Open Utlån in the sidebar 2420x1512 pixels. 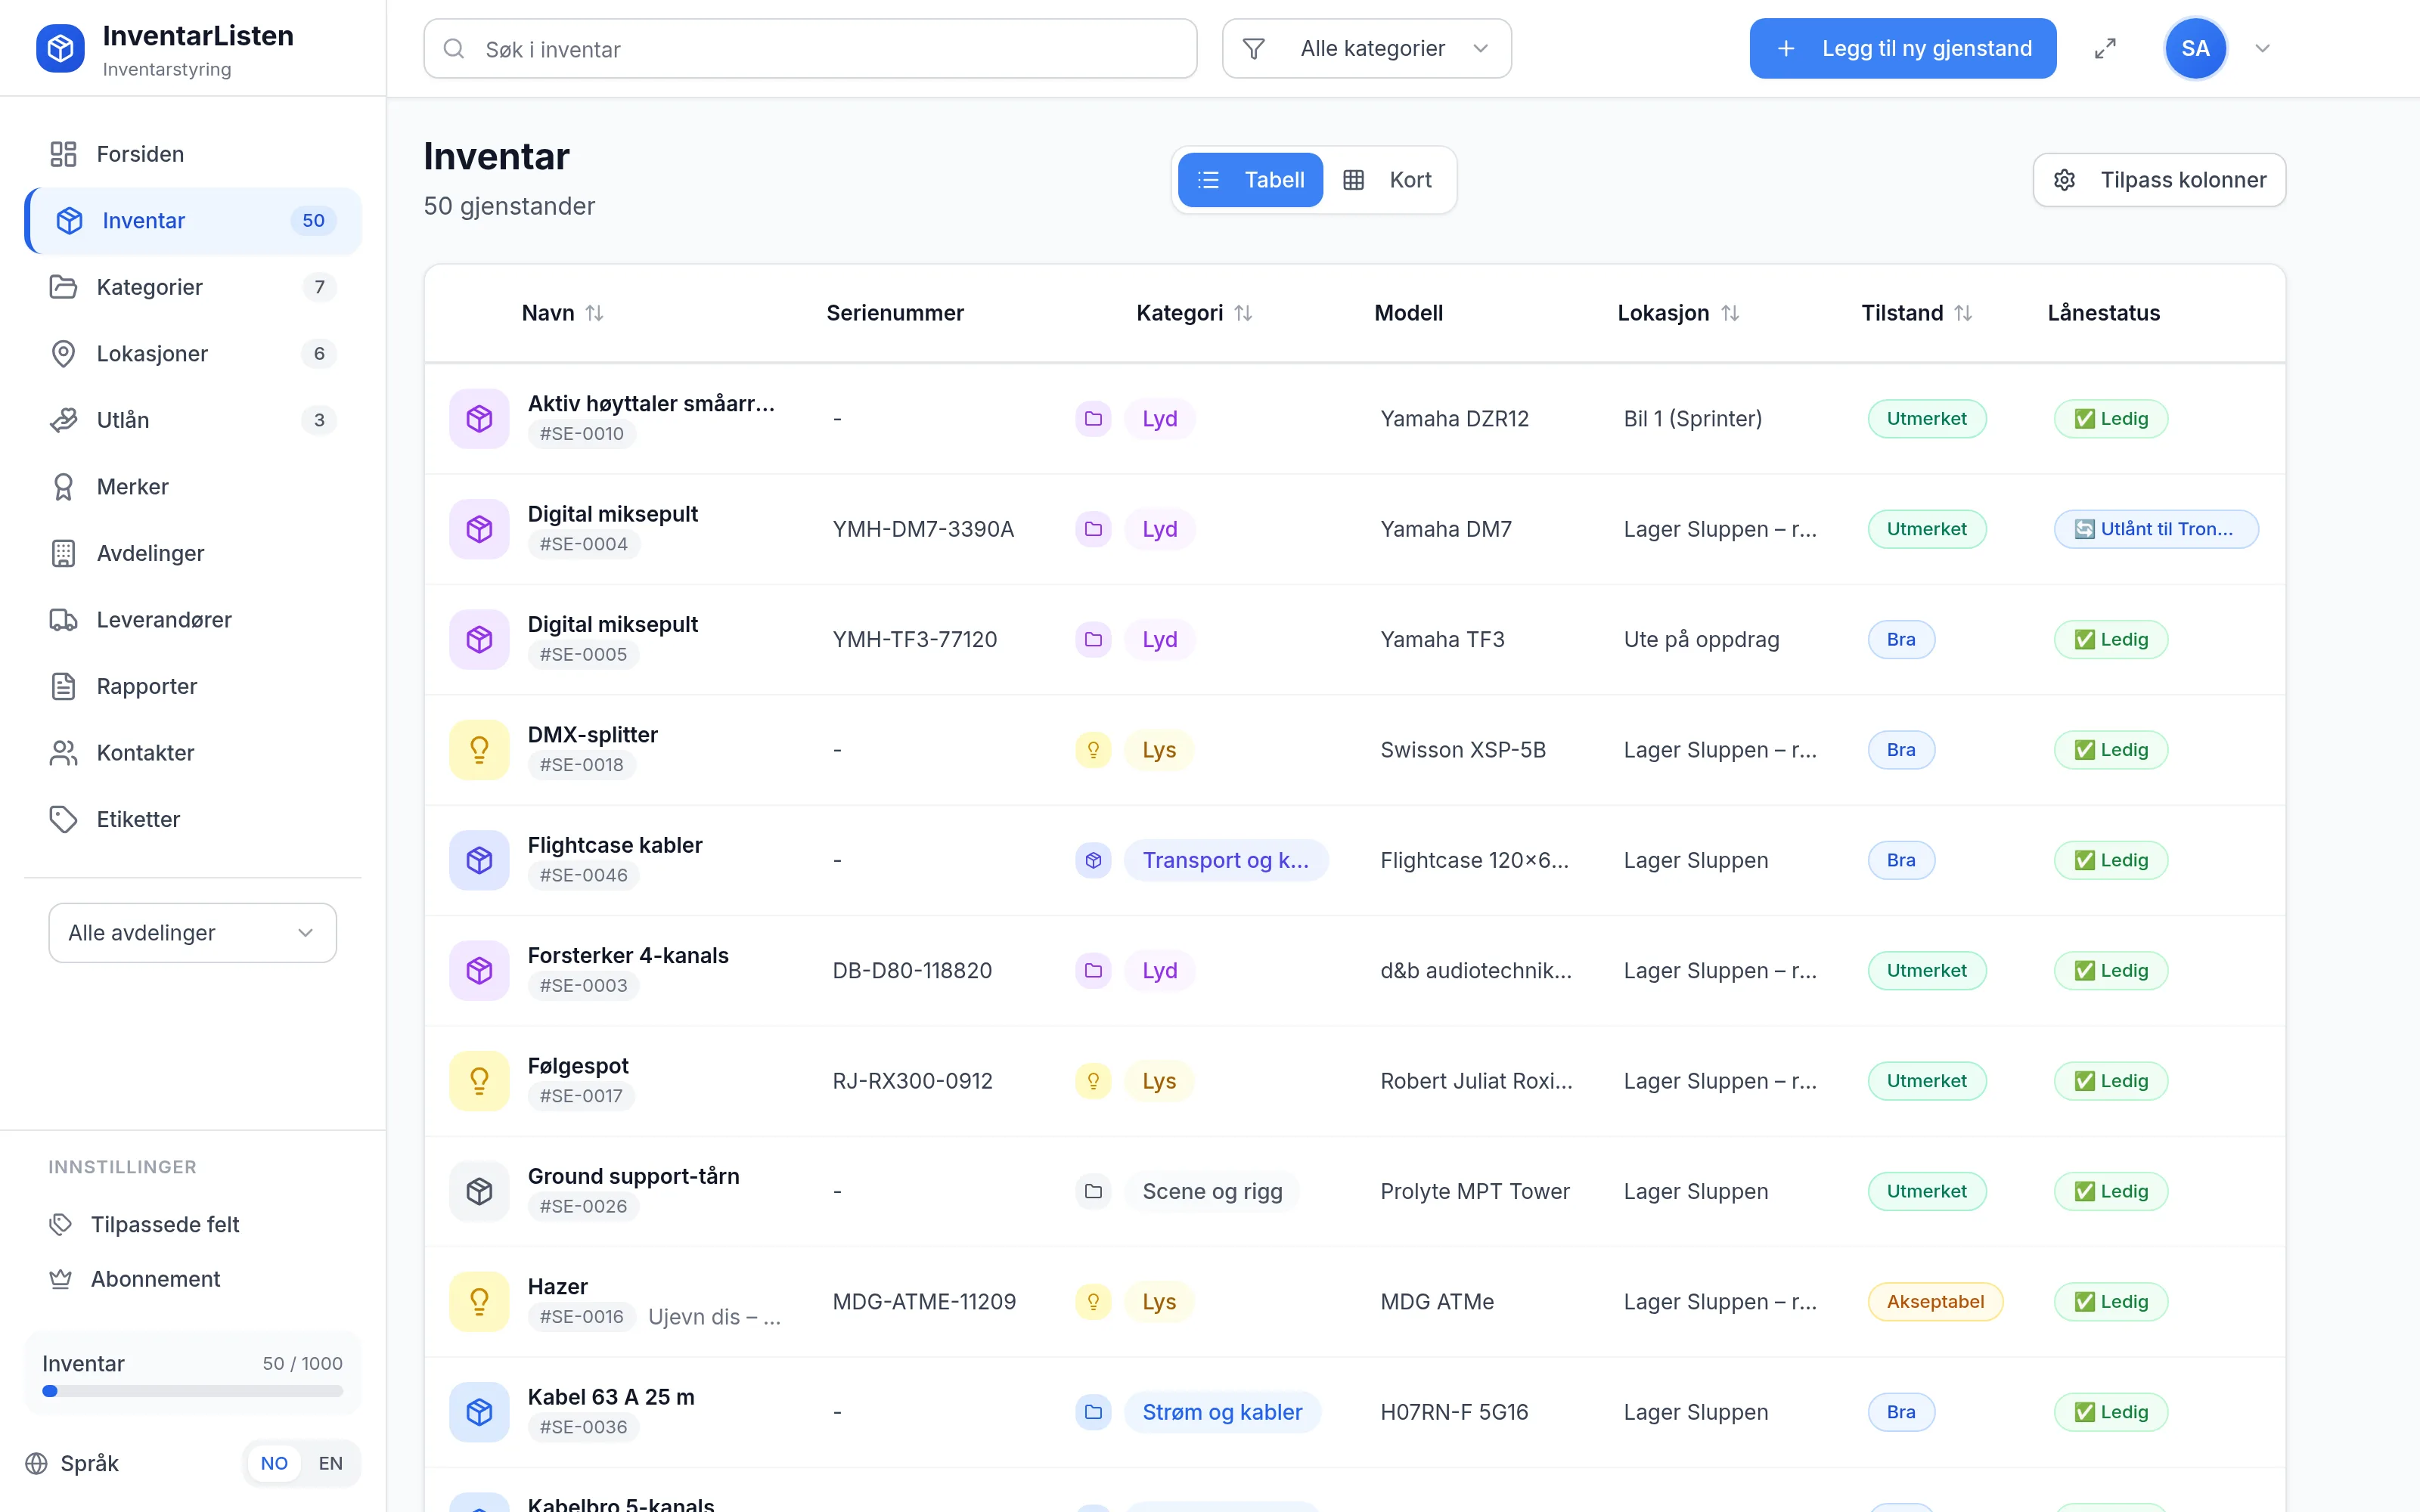tap(193, 420)
